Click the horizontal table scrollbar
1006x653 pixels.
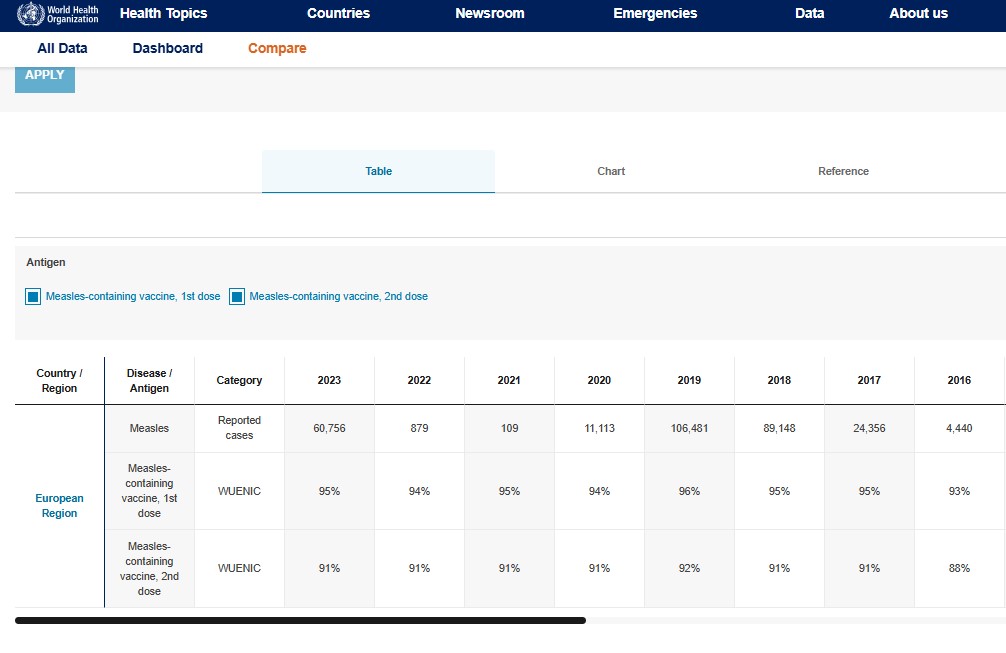(x=300, y=621)
